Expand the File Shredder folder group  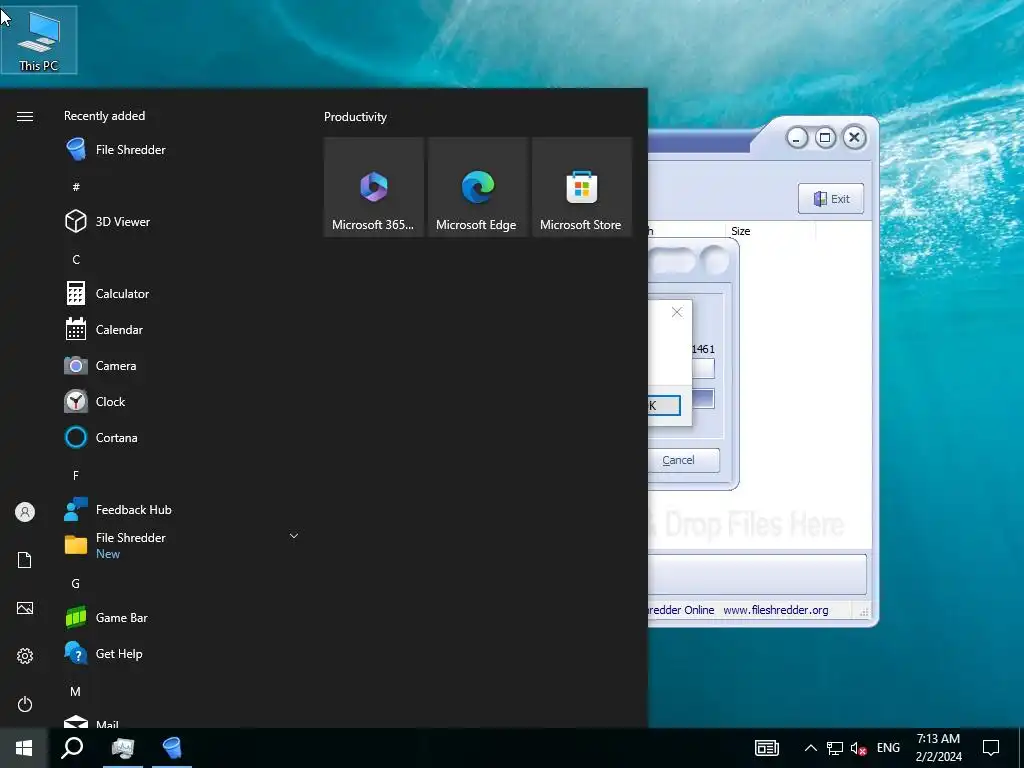(294, 536)
